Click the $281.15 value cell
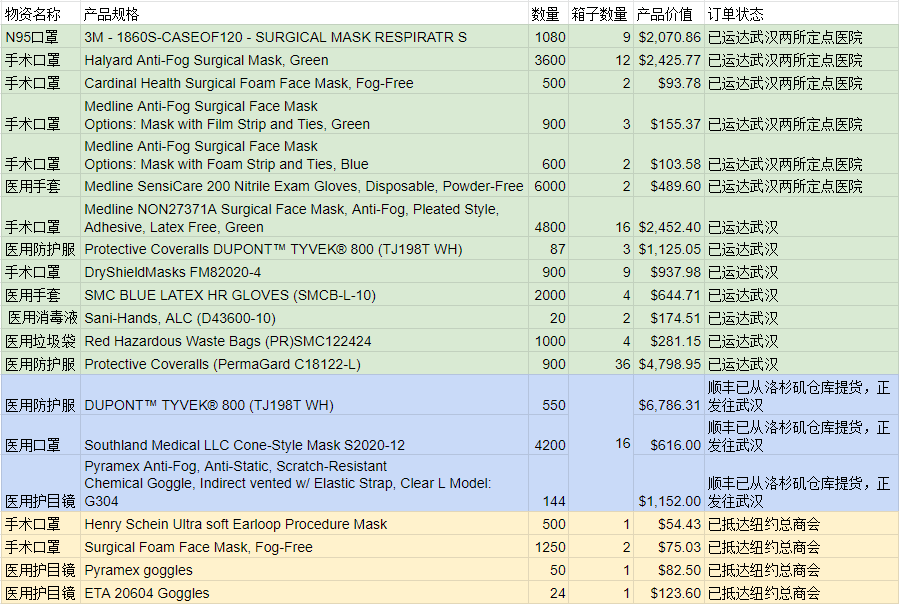This screenshot has width=899, height=604. point(669,341)
